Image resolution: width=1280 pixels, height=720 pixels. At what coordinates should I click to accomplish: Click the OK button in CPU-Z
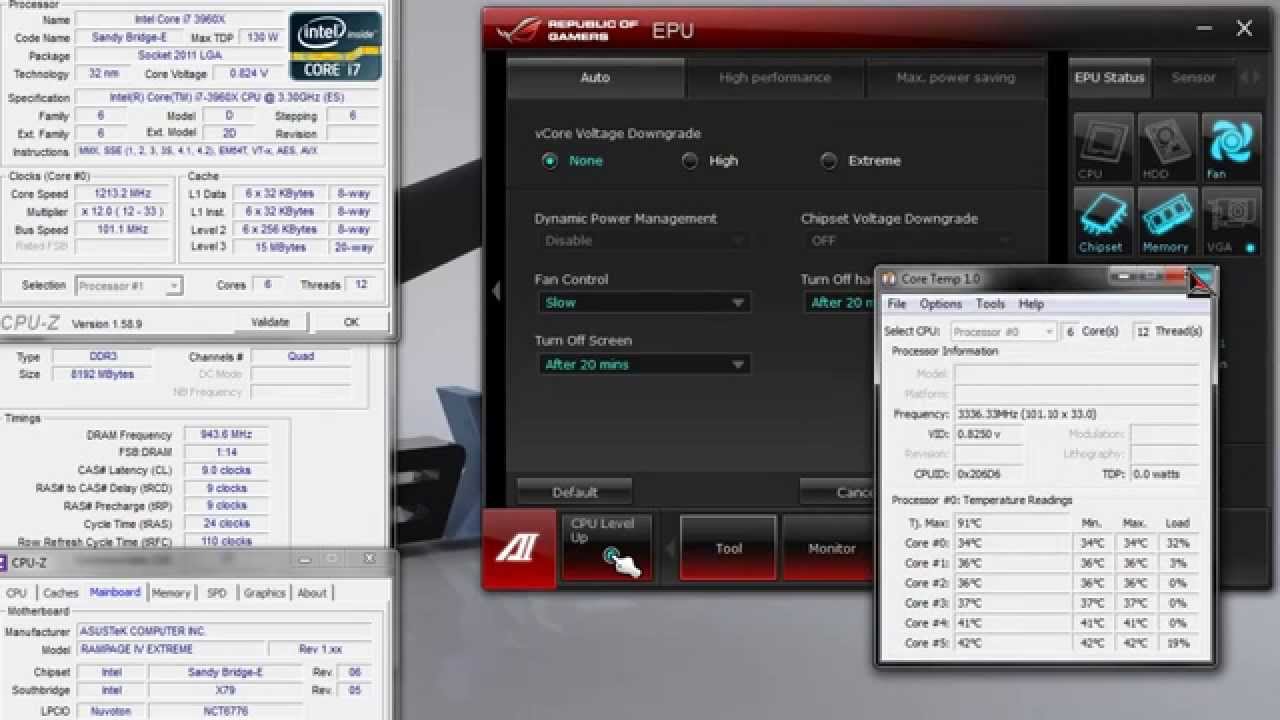[351, 322]
